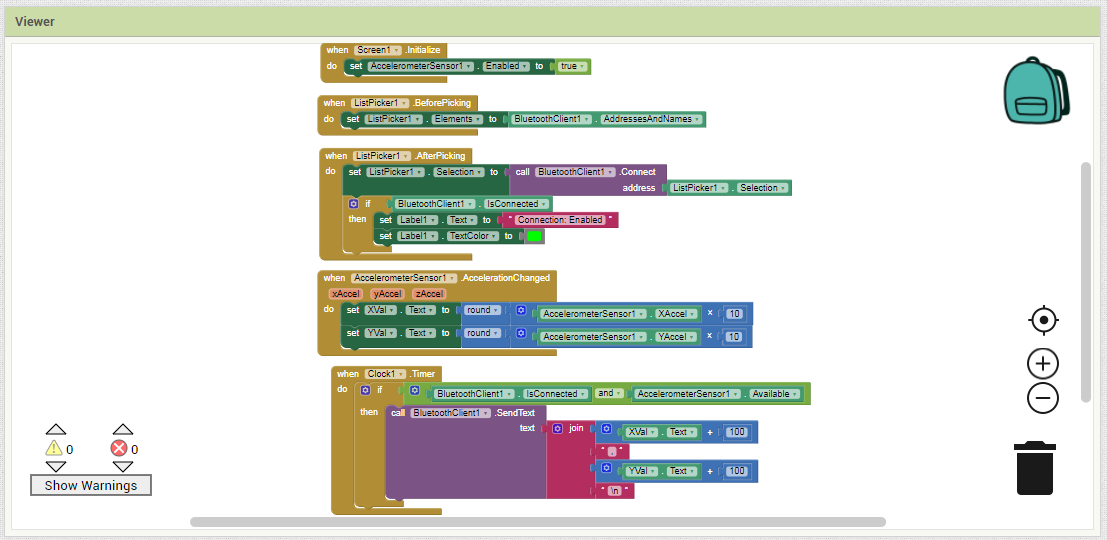The width and height of the screenshot is (1107, 540).
Task: Click down arrow below error counter
Action: click(x=123, y=467)
